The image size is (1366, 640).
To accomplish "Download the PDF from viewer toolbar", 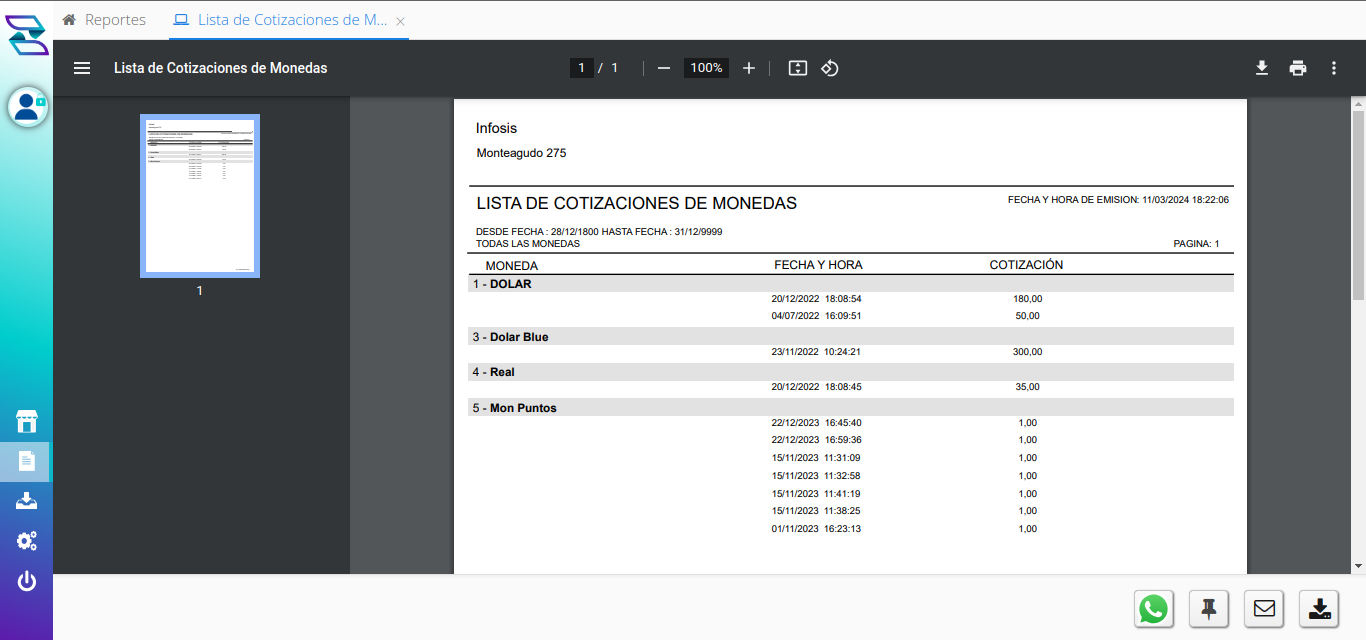I will [1262, 68].
